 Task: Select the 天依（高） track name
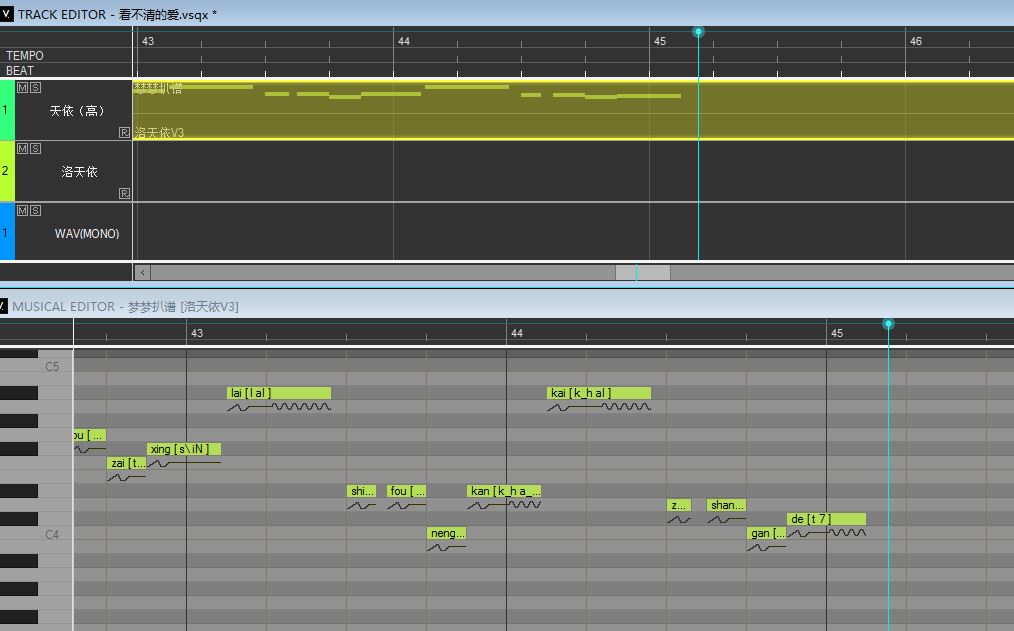(77, 111)
